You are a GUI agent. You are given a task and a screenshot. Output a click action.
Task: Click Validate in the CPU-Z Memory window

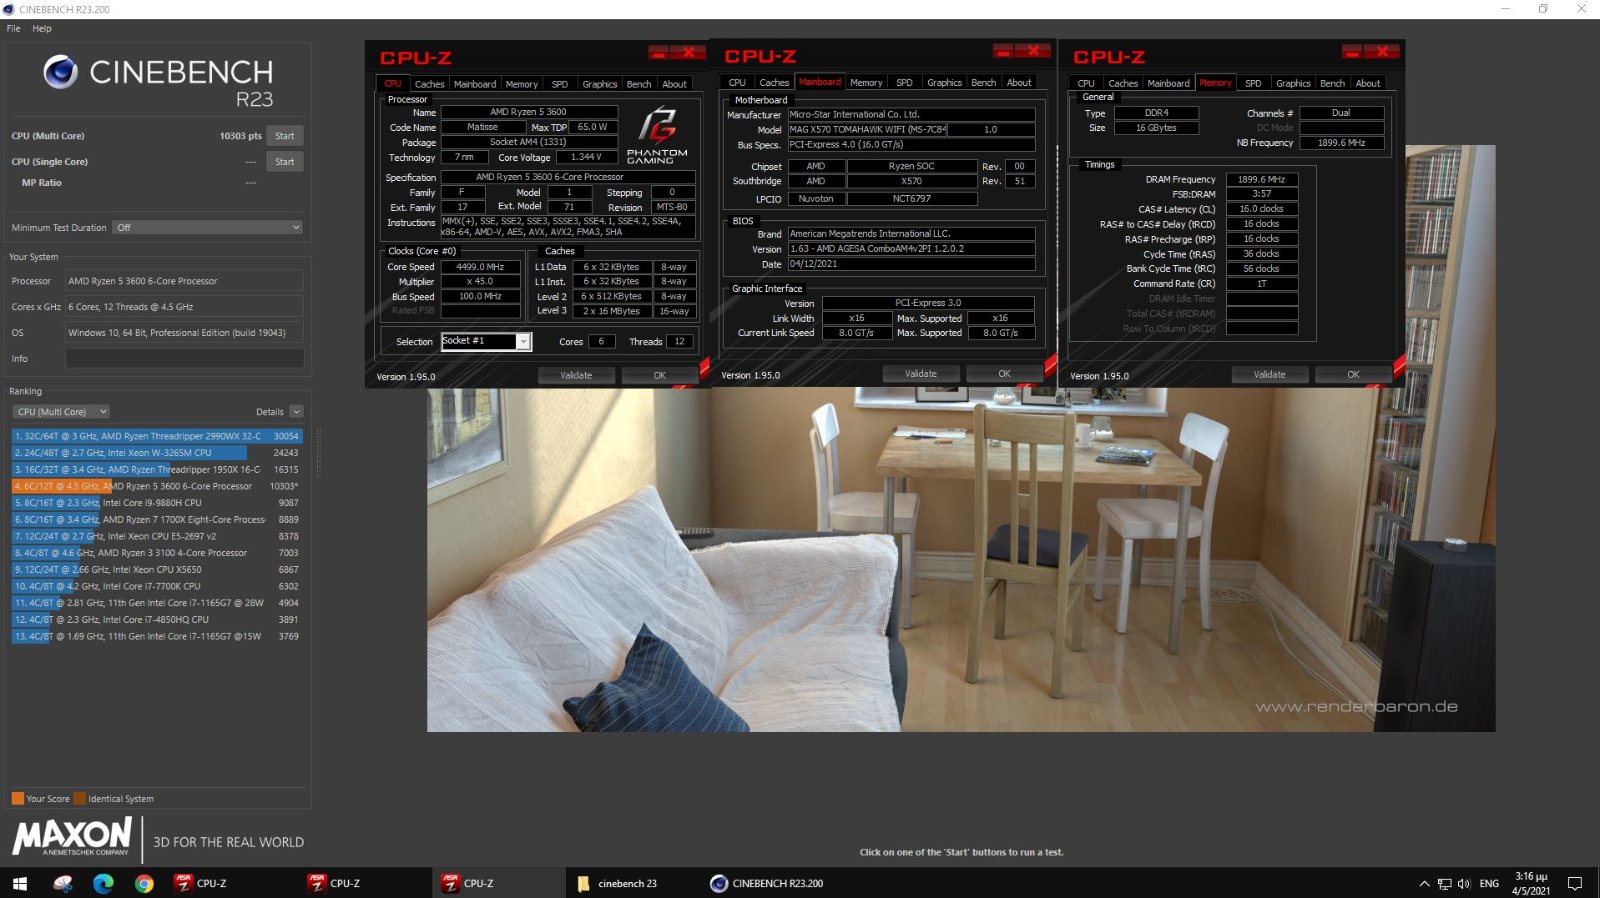(1270, 375)
